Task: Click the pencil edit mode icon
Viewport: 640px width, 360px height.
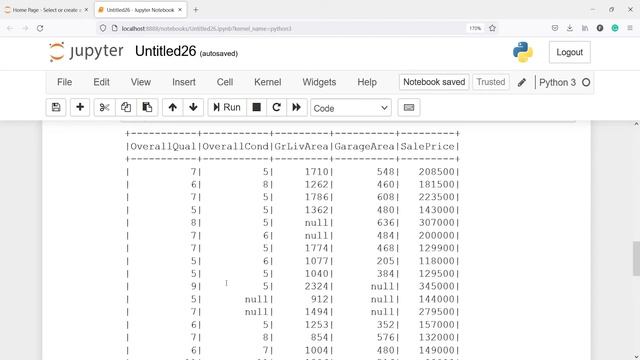Action: tap(522, 82)
